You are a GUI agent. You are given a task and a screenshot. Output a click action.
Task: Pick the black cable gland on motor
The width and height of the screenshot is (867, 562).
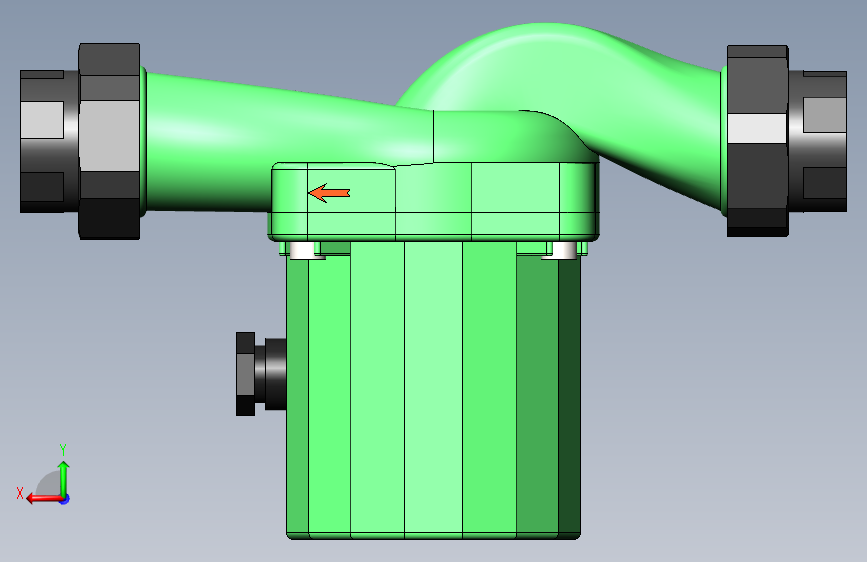(261, 374)
